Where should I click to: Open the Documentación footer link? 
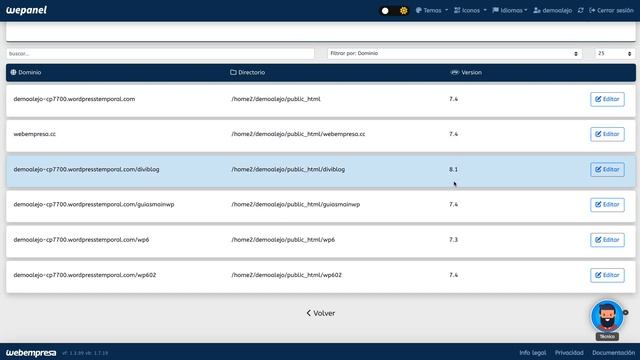613,353
